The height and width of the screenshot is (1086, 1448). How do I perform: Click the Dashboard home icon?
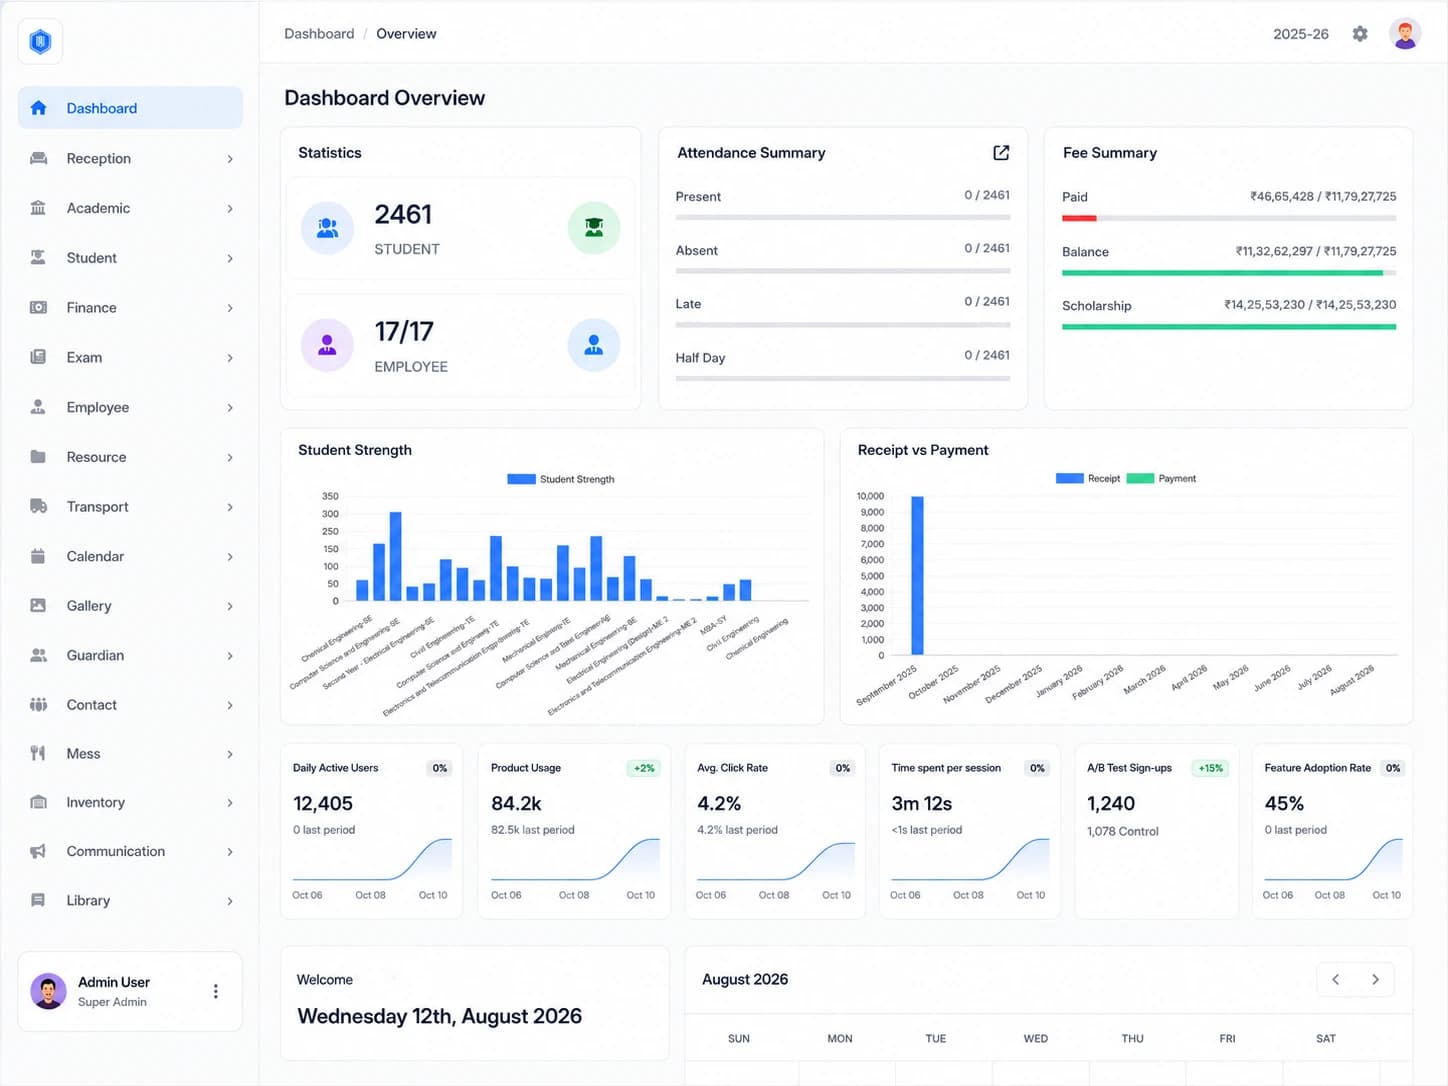tap(38, 108)
